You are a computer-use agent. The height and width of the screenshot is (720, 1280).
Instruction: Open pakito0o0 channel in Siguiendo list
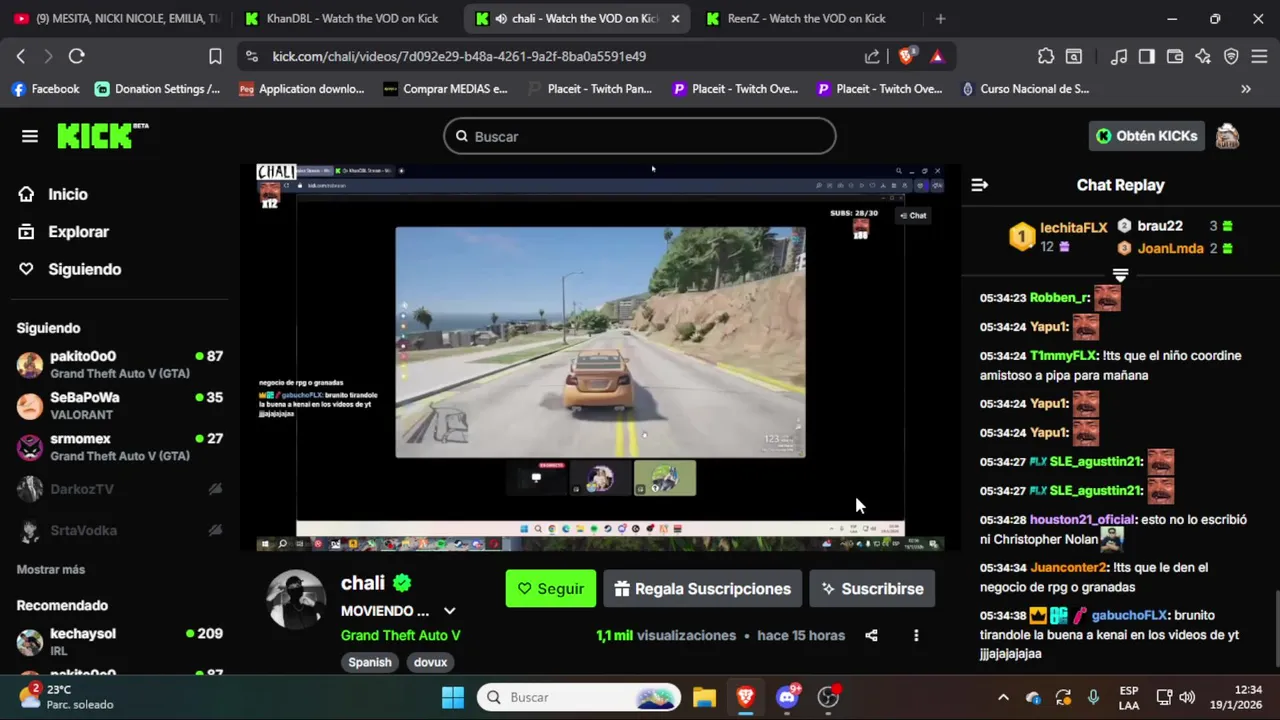[120, 364]
